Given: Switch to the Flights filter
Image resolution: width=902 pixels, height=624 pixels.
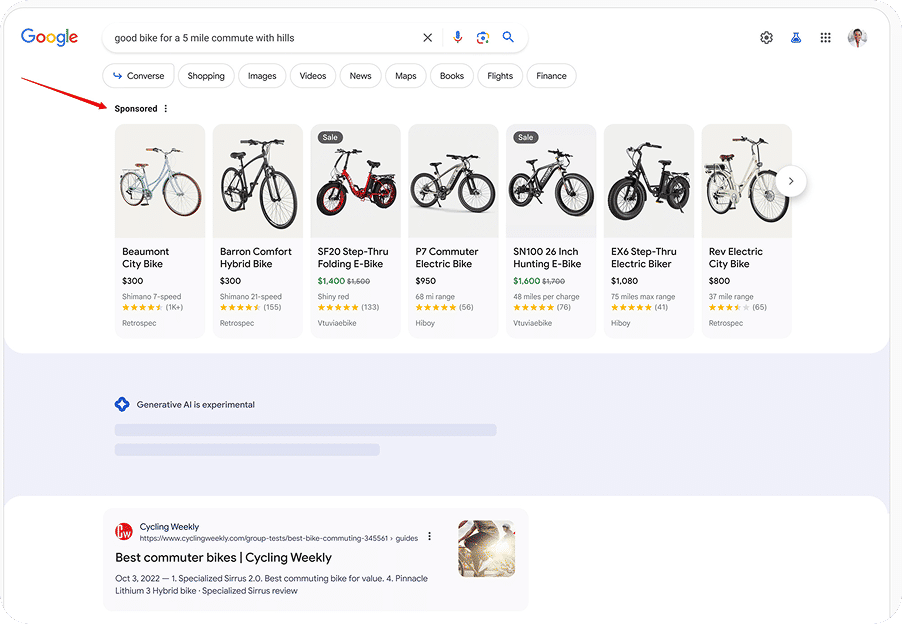Looking at the screenshot, I should click(500, 76).
